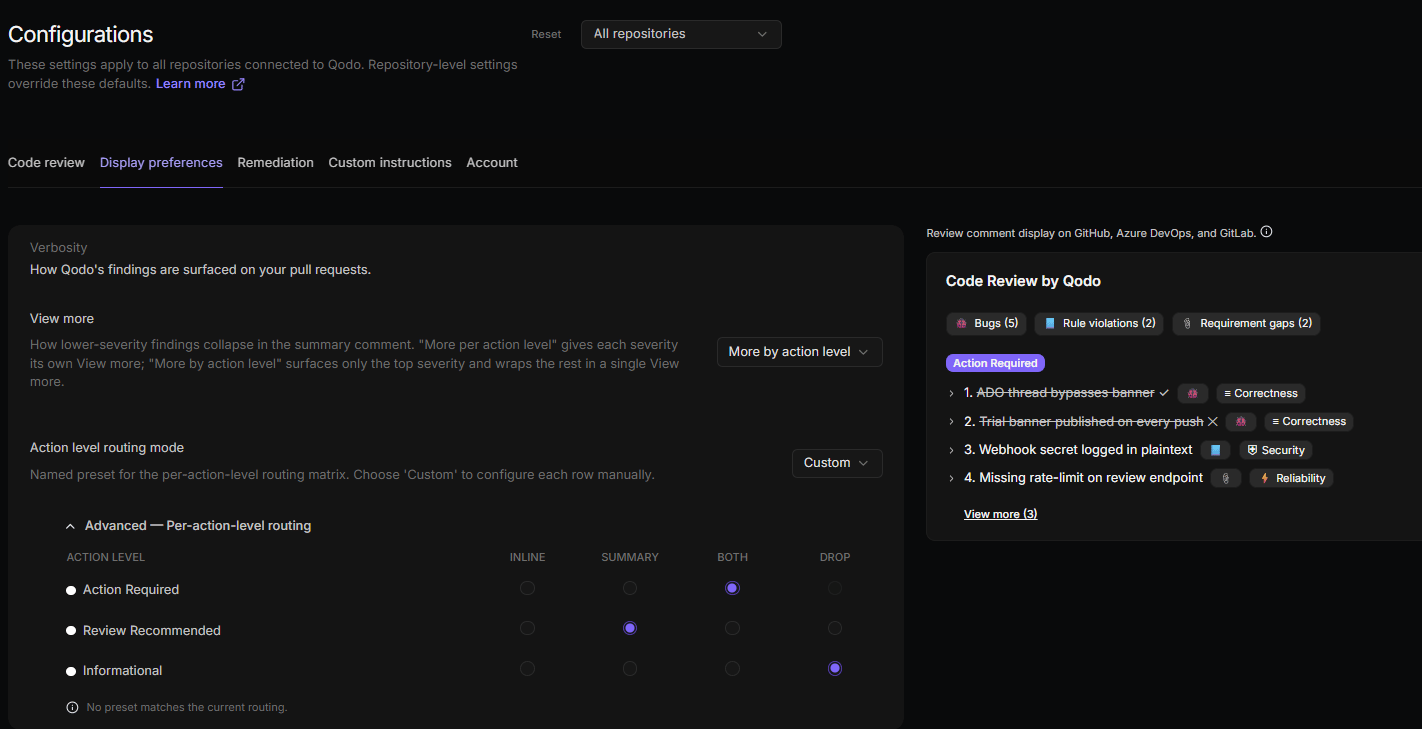Click the Bugs (5) filter chip
This screenshot has width=1422, height=729.
(x=986, y=324)
